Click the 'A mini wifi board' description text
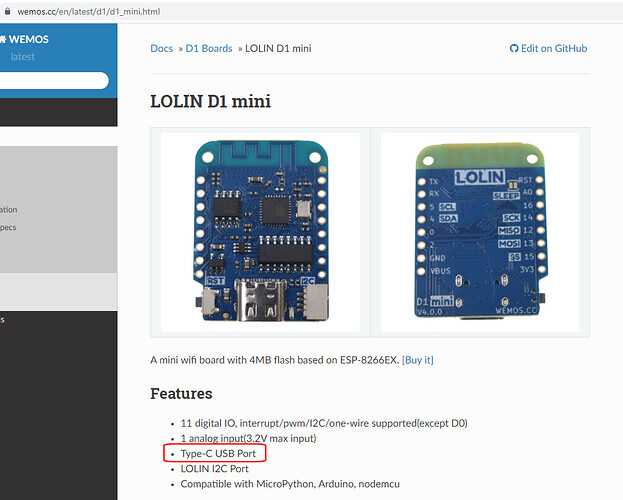The height and width of the screenshot is (500, 623). [x=275, y=360]
